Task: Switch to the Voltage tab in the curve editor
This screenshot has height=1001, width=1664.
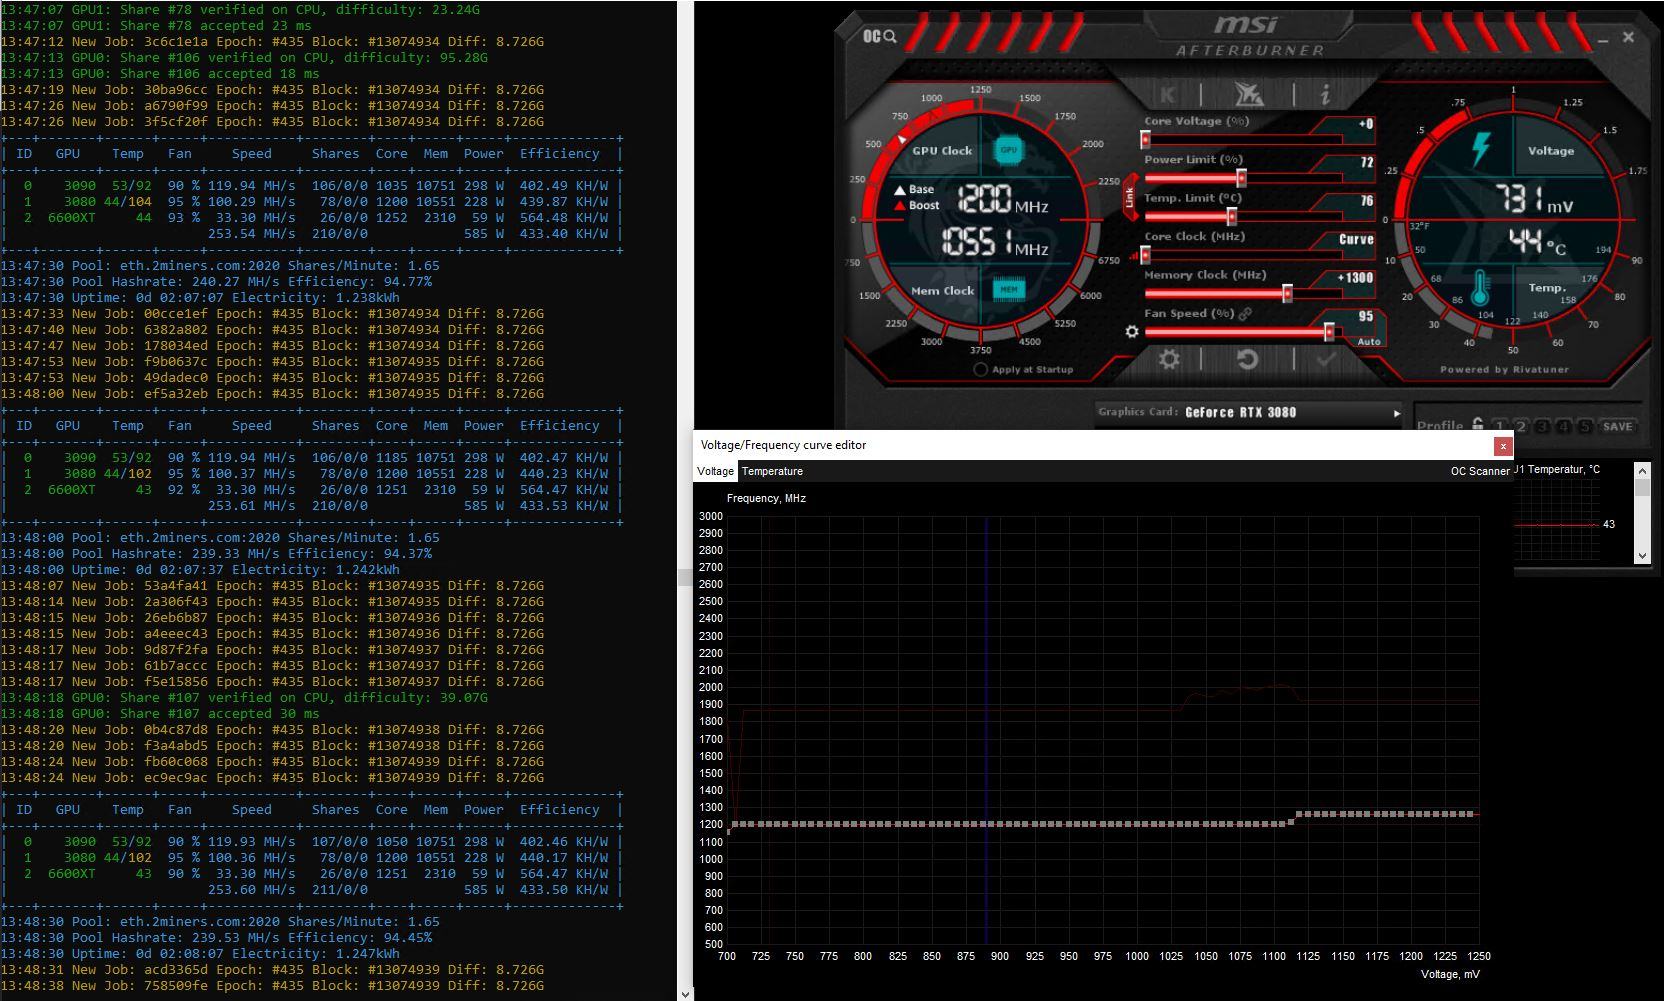Action: [715, 471]
